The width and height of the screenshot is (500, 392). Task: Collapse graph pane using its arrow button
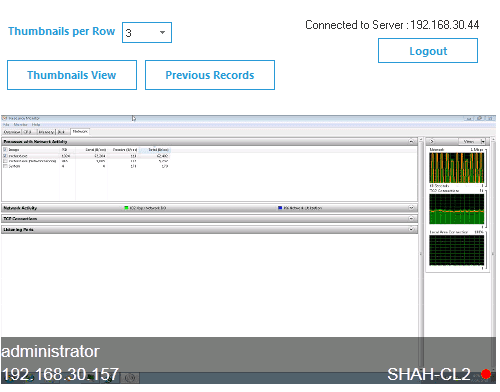pyautogui.click(x=431, y=141)
